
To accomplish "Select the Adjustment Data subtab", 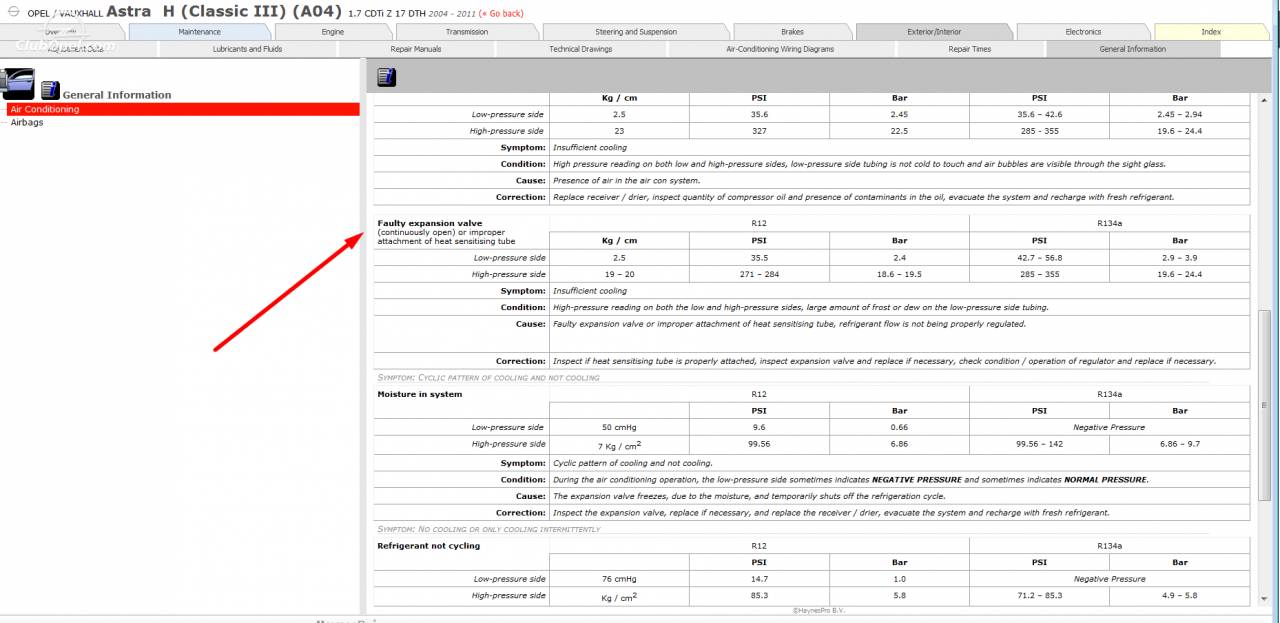I will (76, 49).
